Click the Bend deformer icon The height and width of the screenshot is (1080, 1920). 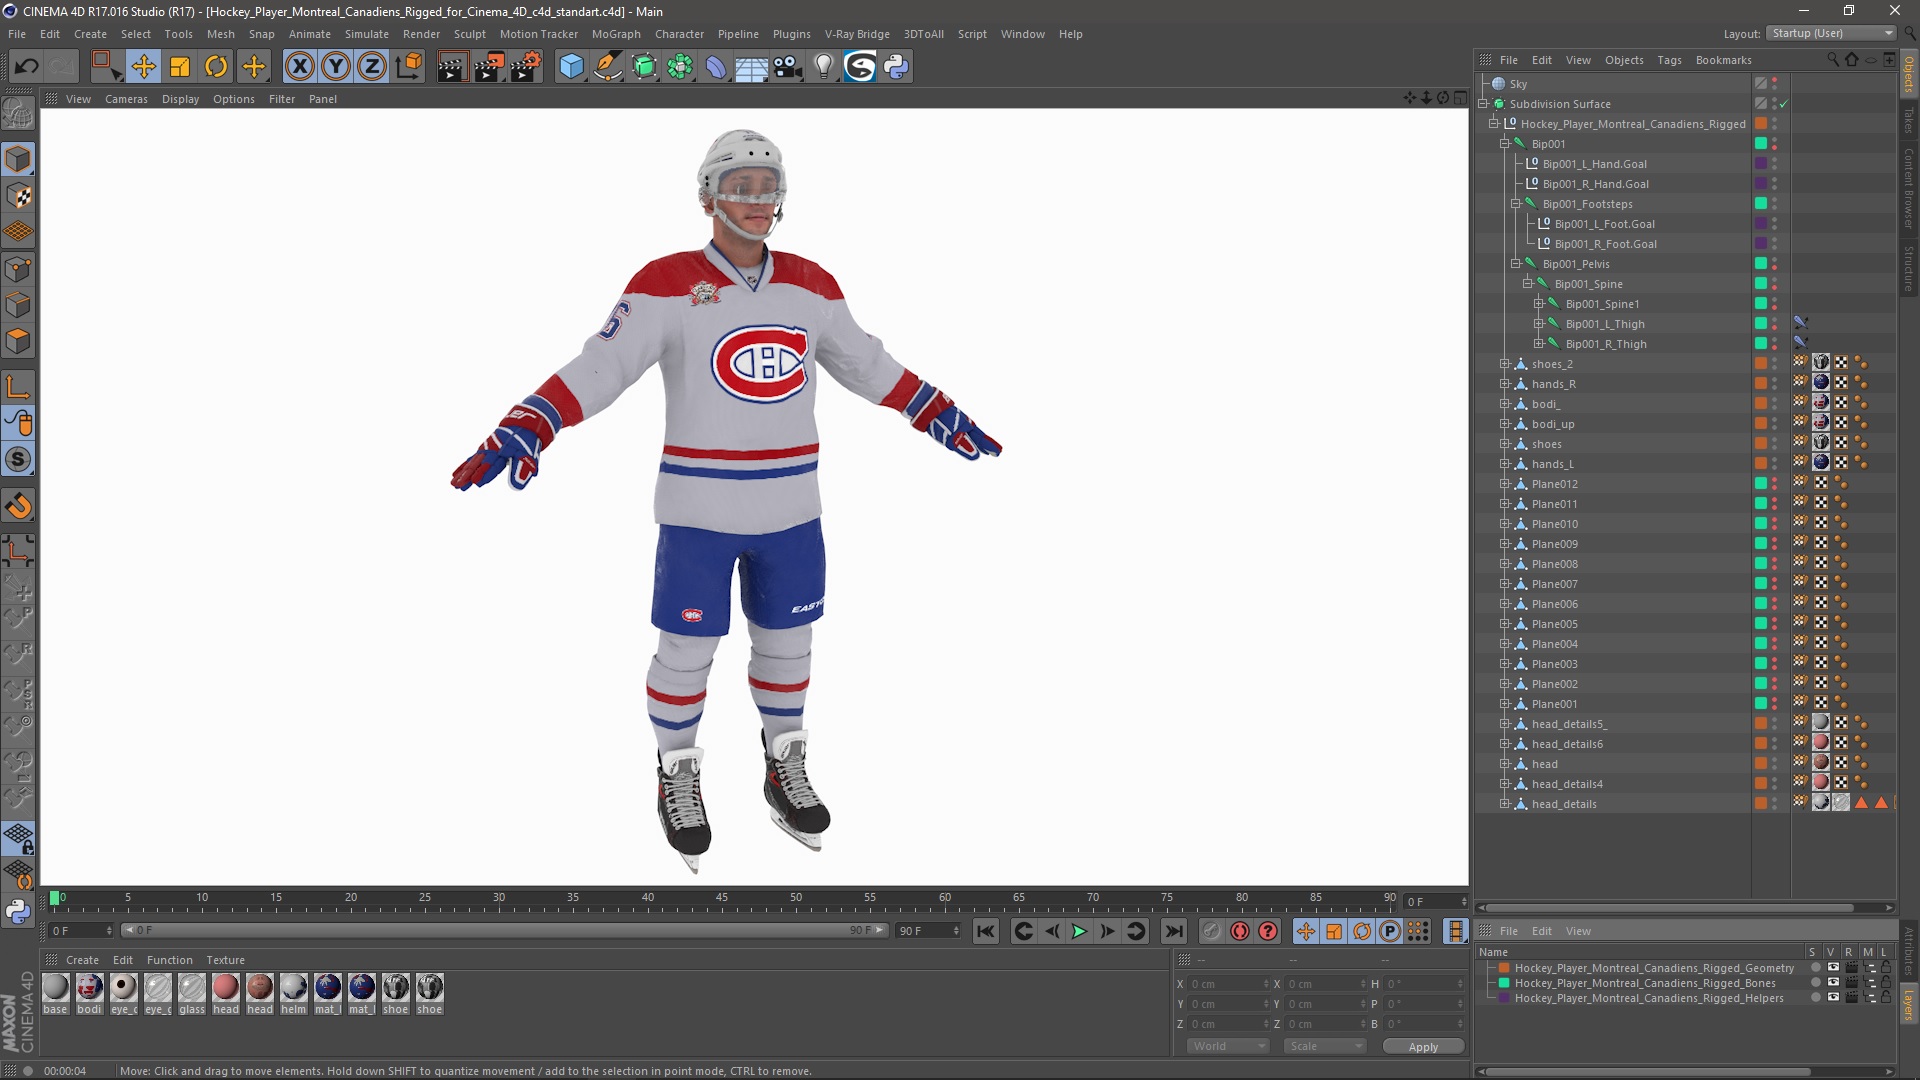(x=717, y=67)
